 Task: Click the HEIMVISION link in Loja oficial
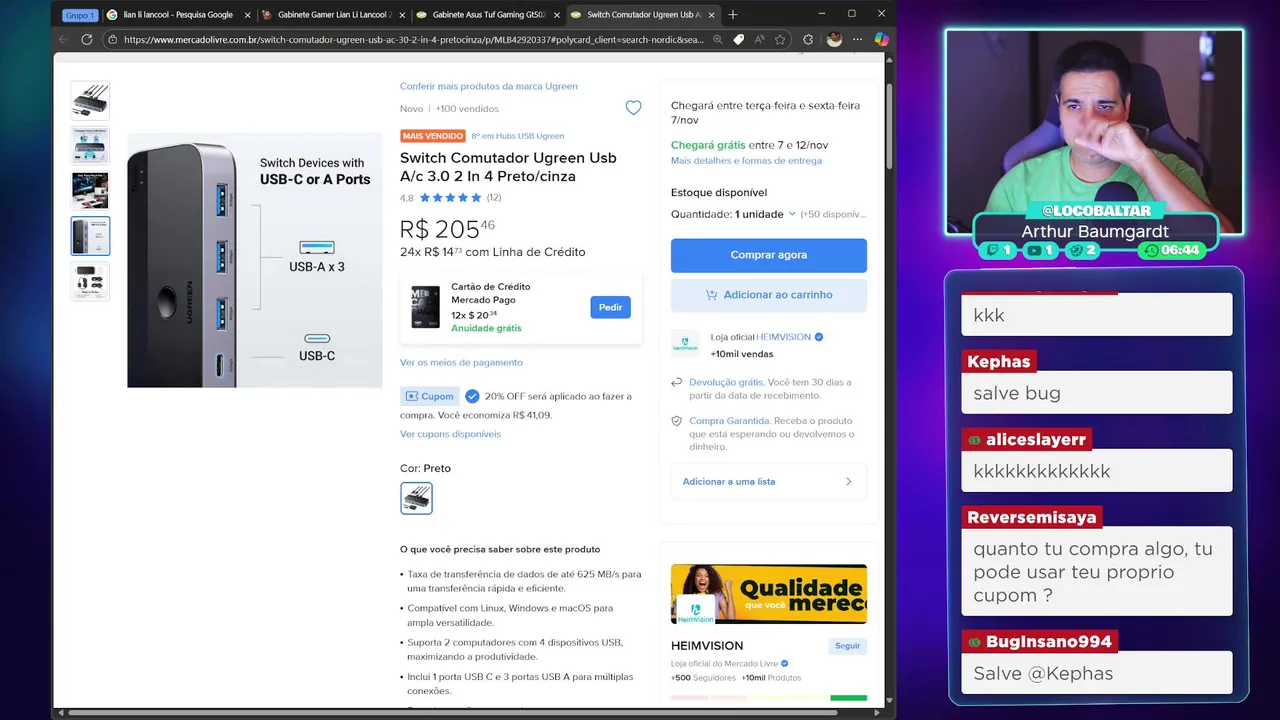click(x=783, y=337)
